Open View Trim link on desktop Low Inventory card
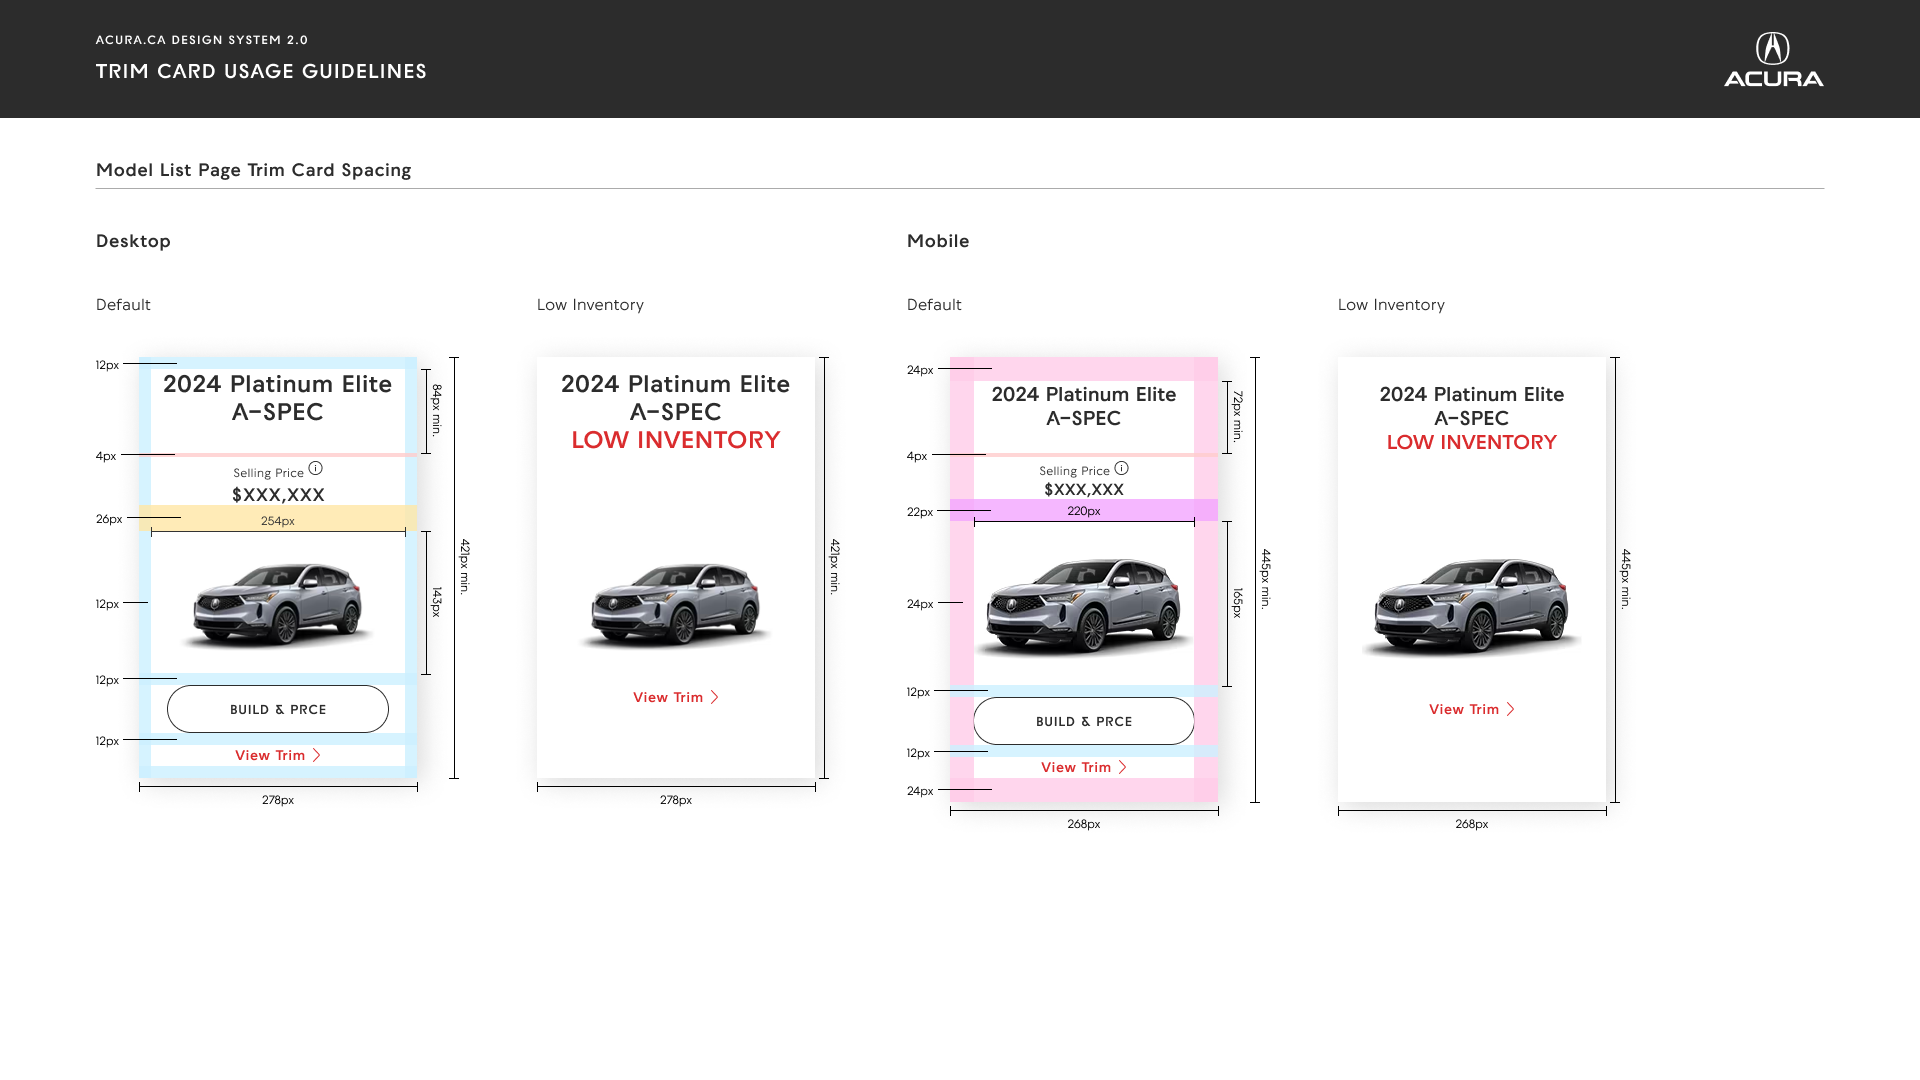This screenshot has height=1080, width=1920. tap(675, 697)
